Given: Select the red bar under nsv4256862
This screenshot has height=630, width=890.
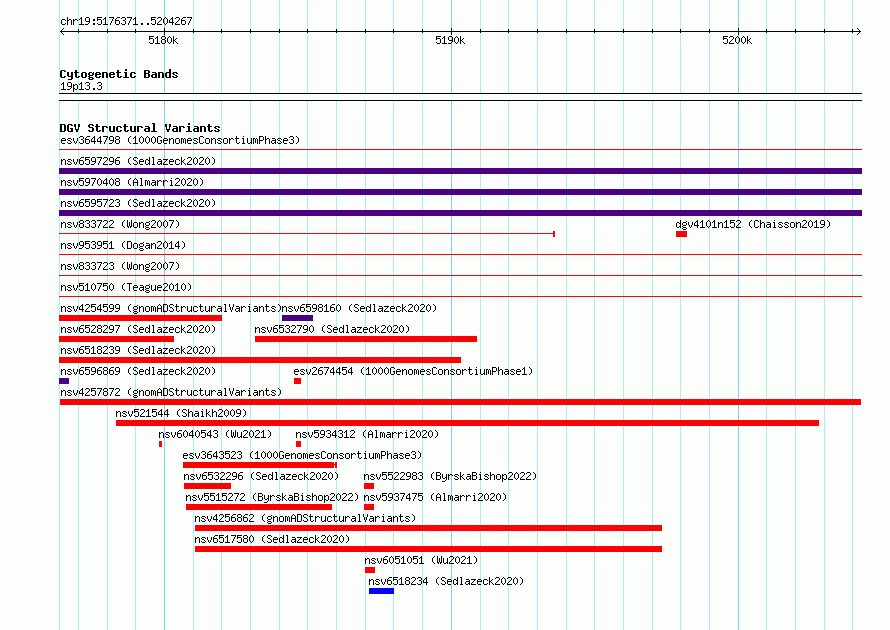Looking at the screenshot, I should pos(429,528).
